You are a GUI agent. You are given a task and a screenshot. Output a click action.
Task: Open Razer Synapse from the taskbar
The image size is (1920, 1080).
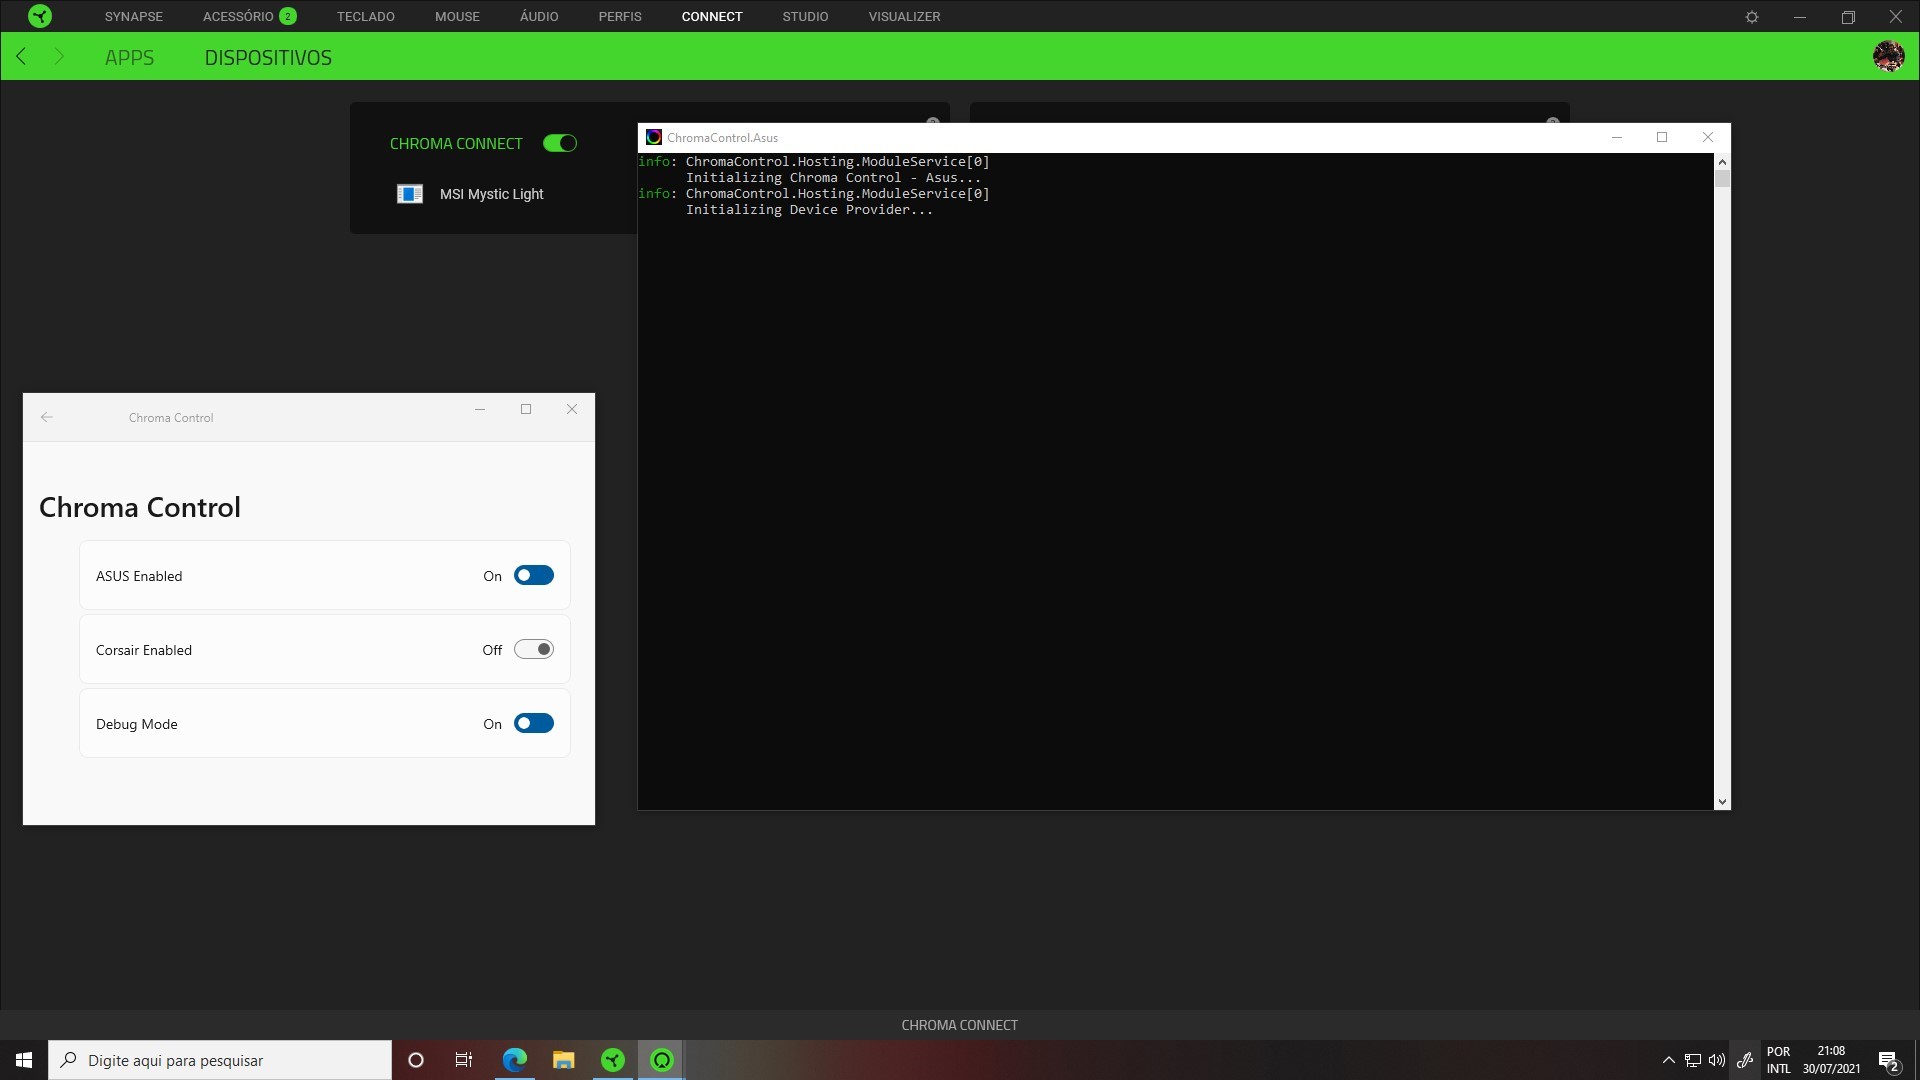[x=612, y=1059]
